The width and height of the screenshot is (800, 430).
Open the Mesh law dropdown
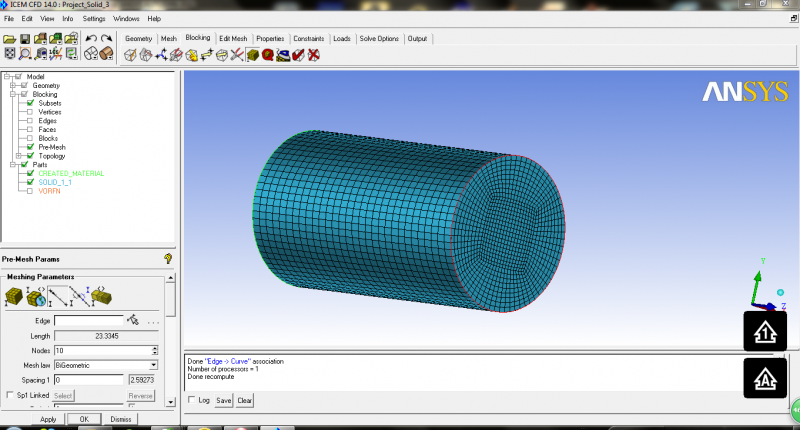pos(154,365)
